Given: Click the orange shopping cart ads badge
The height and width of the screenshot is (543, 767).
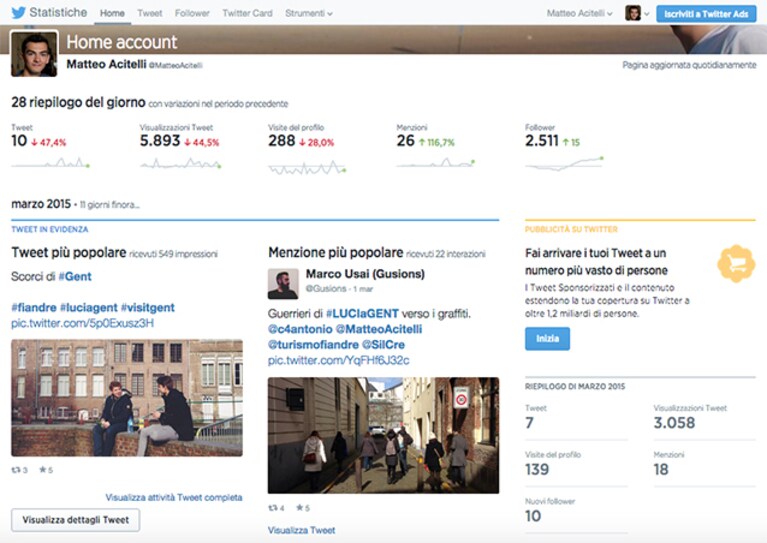Looking at the screenshot, I should click(x=736, y=264).
